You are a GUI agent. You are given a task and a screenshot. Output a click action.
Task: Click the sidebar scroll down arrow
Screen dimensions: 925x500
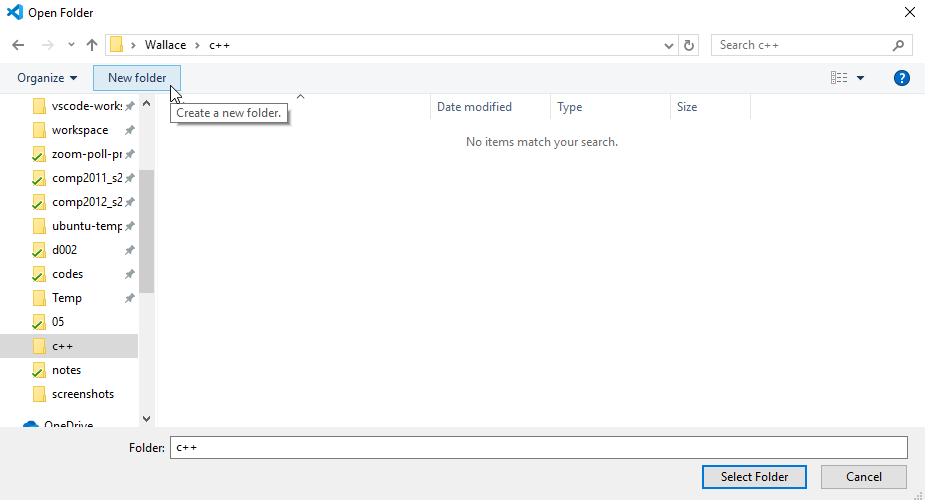click(x=147, y=419)
